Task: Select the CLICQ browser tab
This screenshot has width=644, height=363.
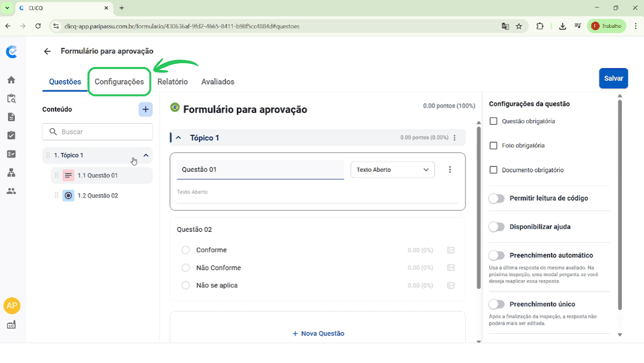Action: pos(64,8)
